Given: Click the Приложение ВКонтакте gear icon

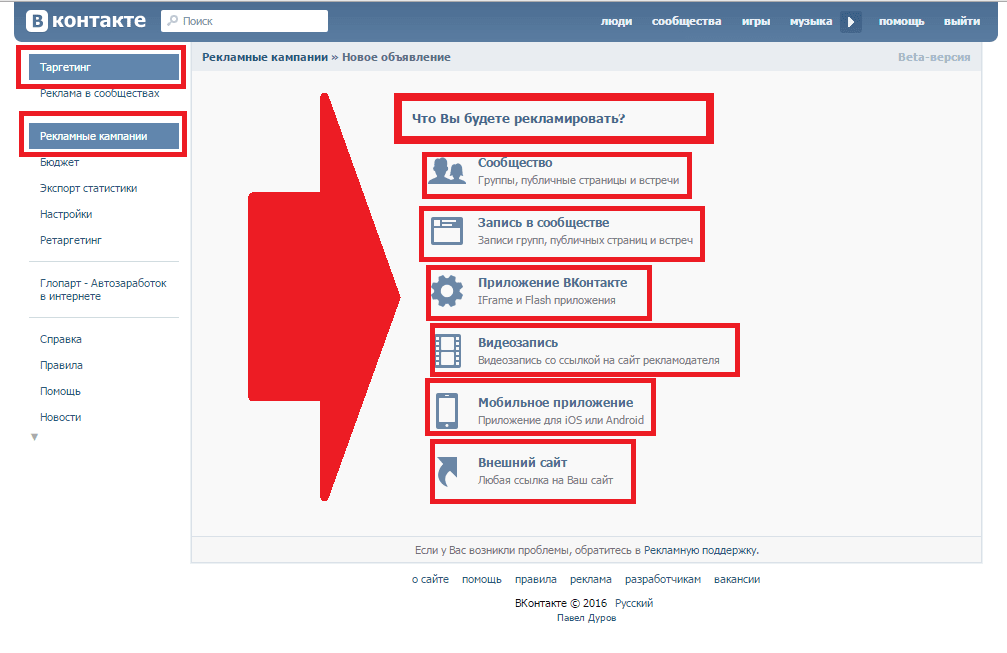Looking at the screenshot, I should pyautogui.click(x=447, y=291).
